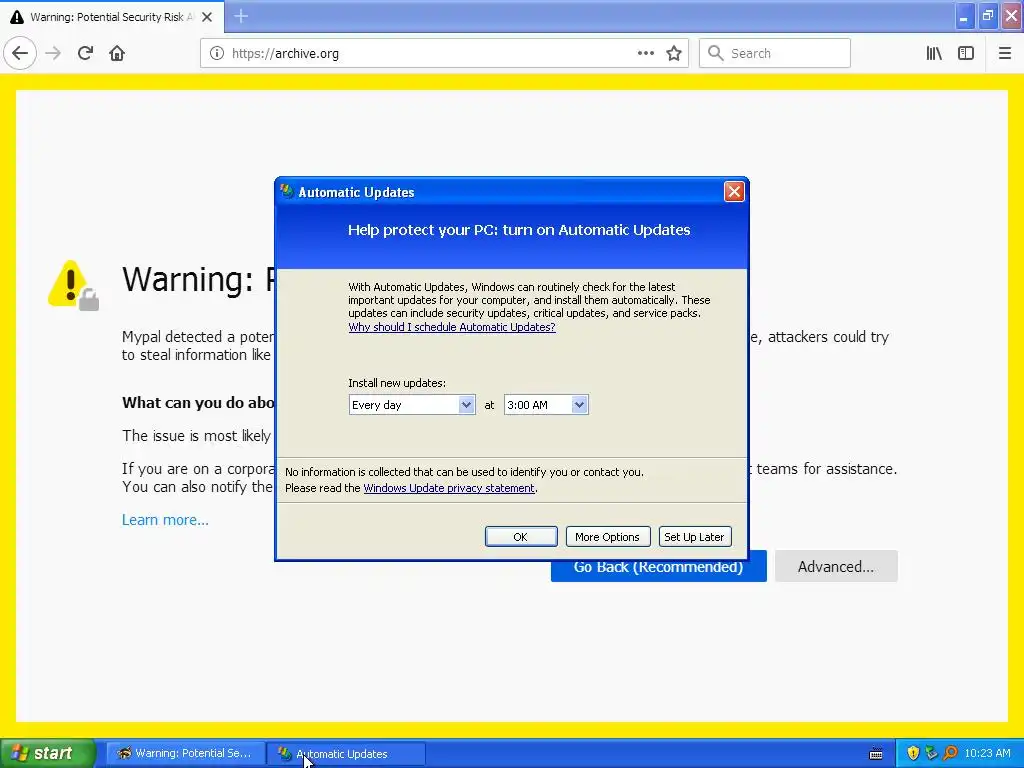The width and height of the screenshot is (1024, 768).
Task: Open Advanced... options on warning page
Action: [x=836, y=566]
